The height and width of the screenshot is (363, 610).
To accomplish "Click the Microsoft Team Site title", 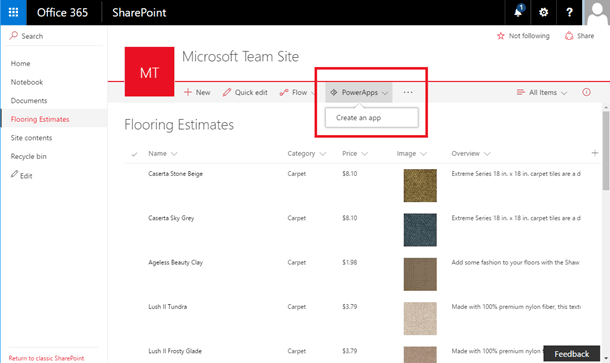I will tap(240, 57).
